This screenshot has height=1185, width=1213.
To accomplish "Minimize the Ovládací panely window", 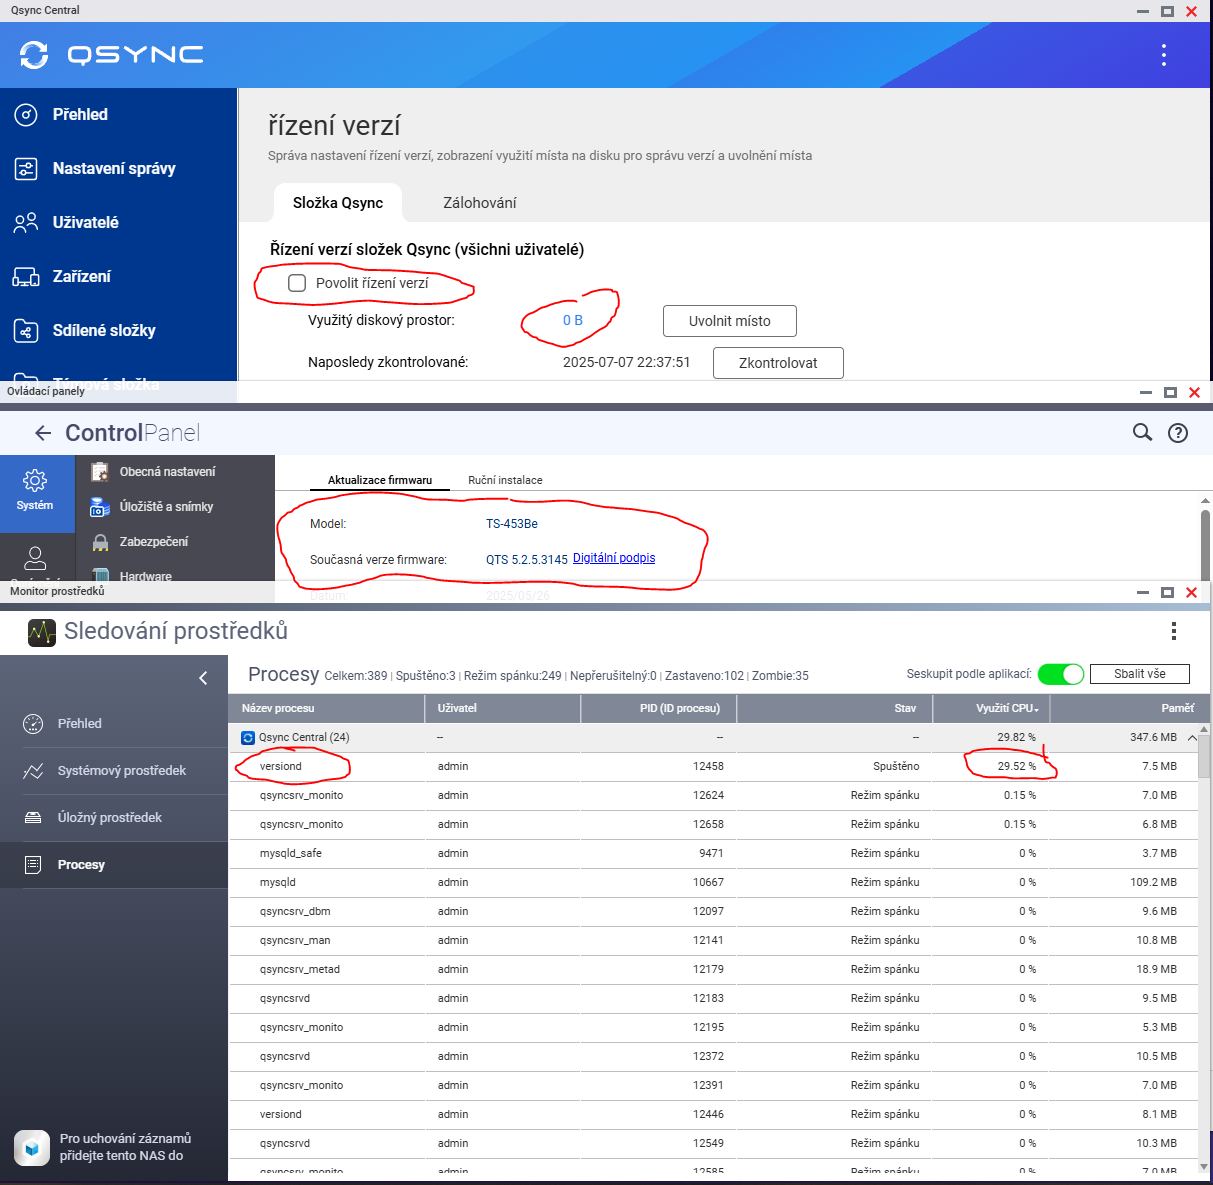I will click(1146, 392).
